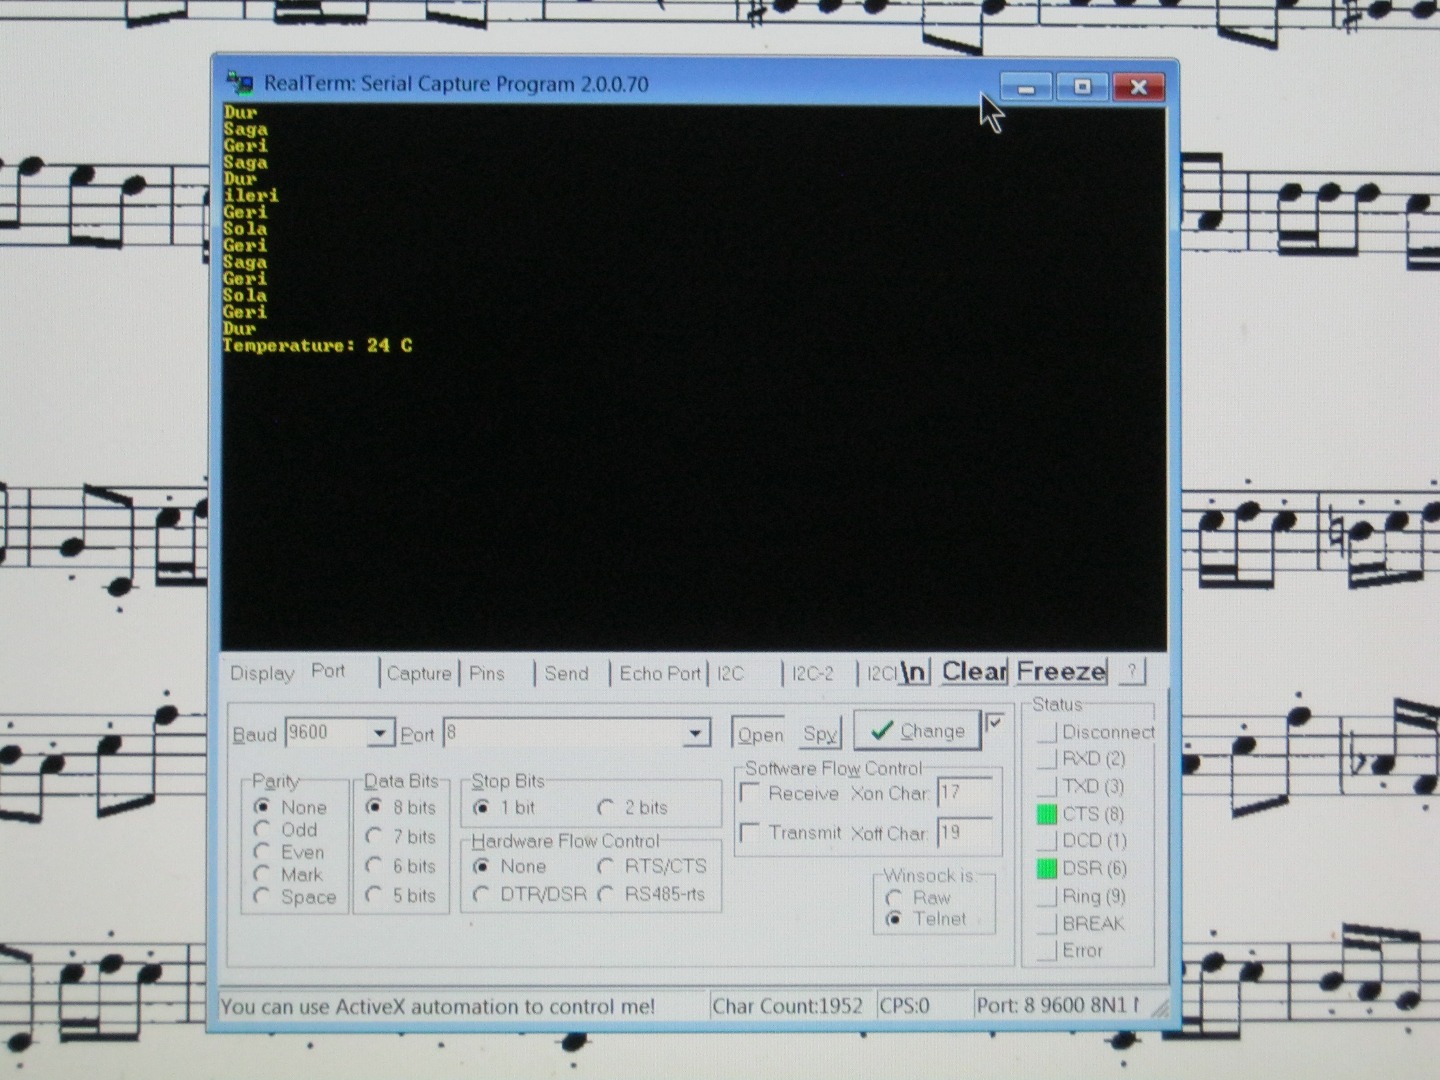Image resolution: width=1440 pixels, height=1080 pixels.
Task: Open the Capture tab
Action: click(x=418, y=673)
